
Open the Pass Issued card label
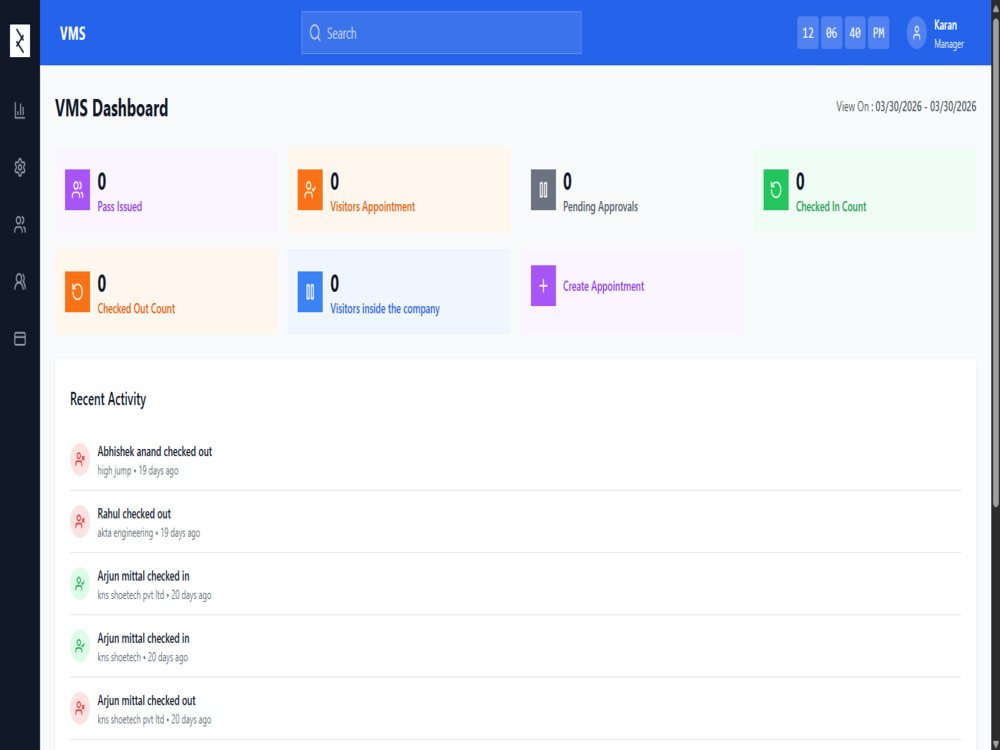click(120, 207)
